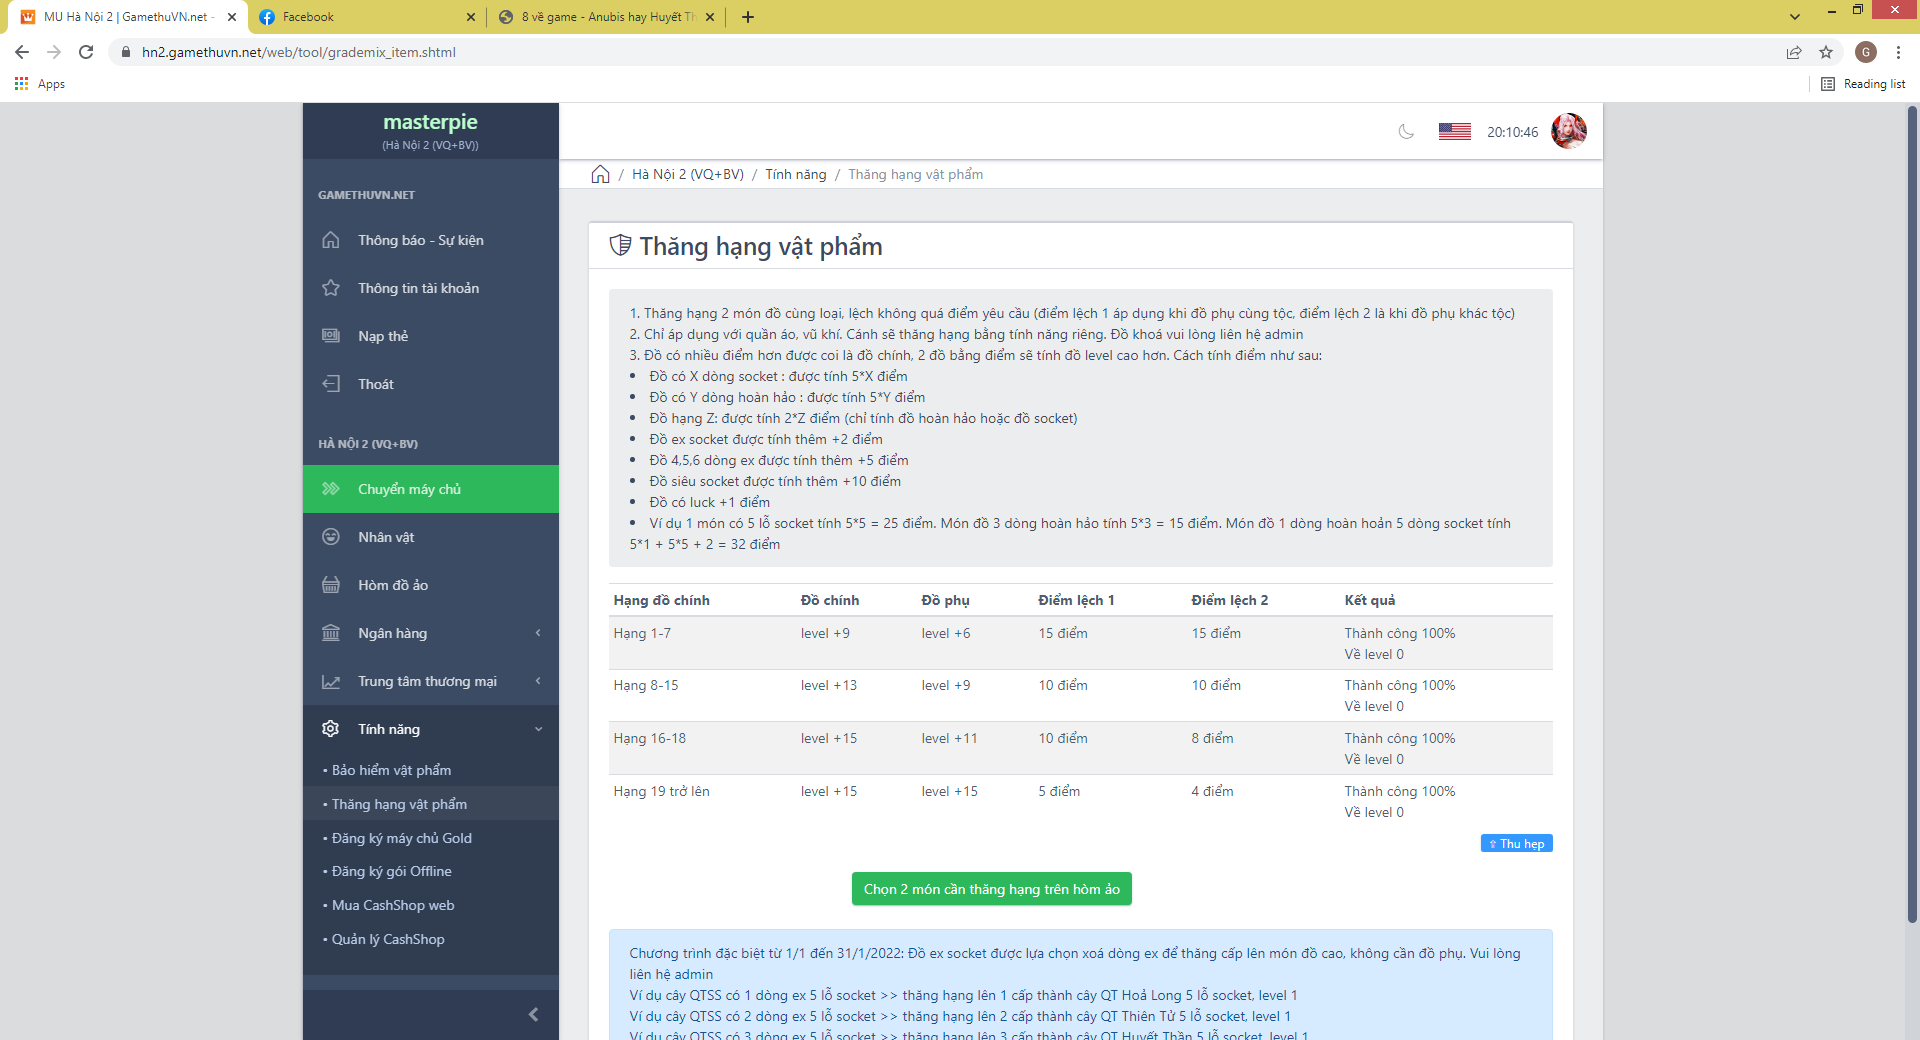This screenshot has width=1920, height=1040.
Task: Open Bảo hiểm vật phẩm link
Action: tap(391, 771)
